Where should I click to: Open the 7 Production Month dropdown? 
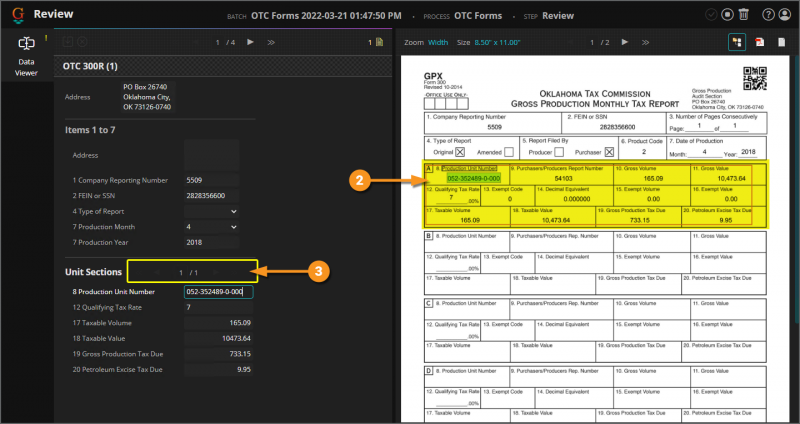211,227
